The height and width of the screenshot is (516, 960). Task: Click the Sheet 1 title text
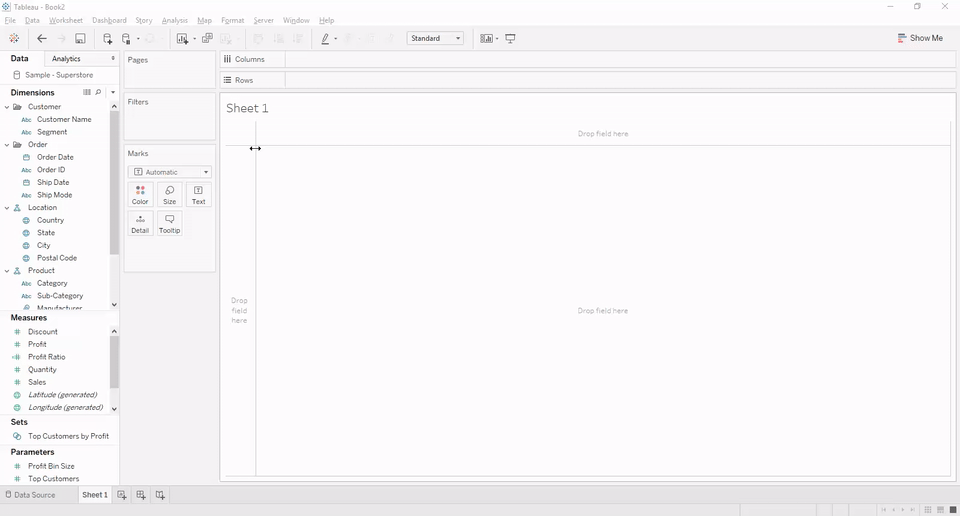(x=247, y=108)
